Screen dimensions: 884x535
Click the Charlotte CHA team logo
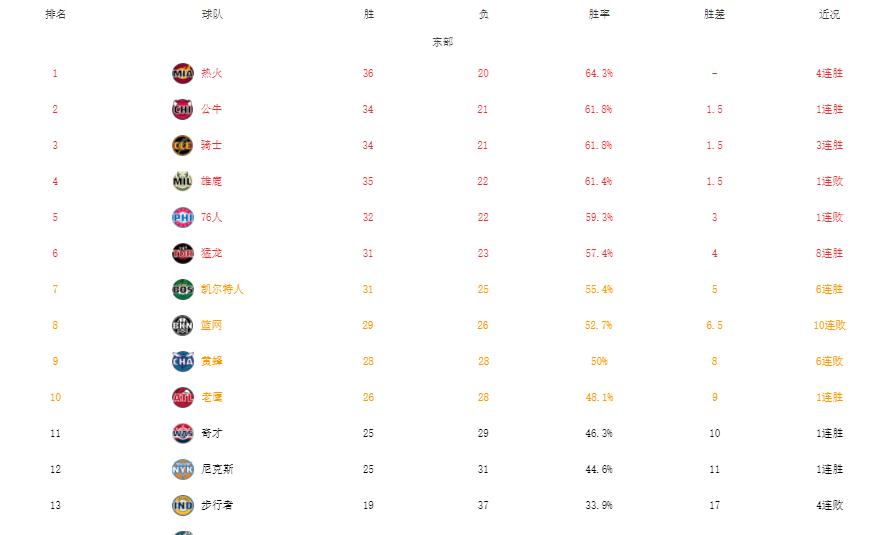point(183,361)
